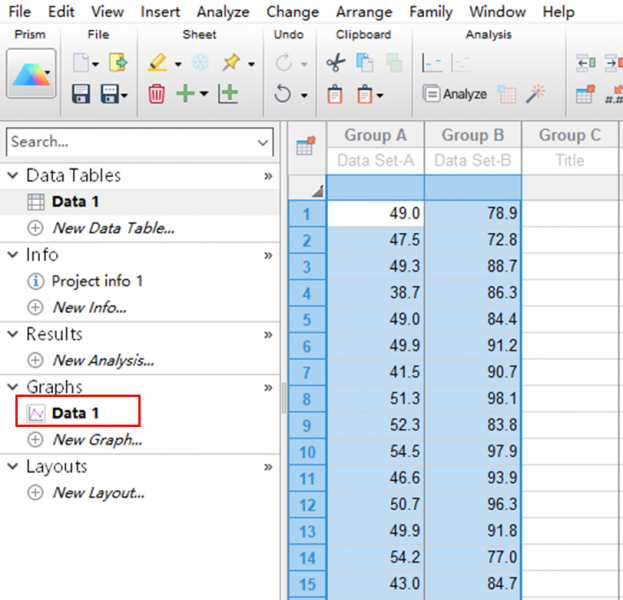Open the Analyze menu

pos(223,12)
